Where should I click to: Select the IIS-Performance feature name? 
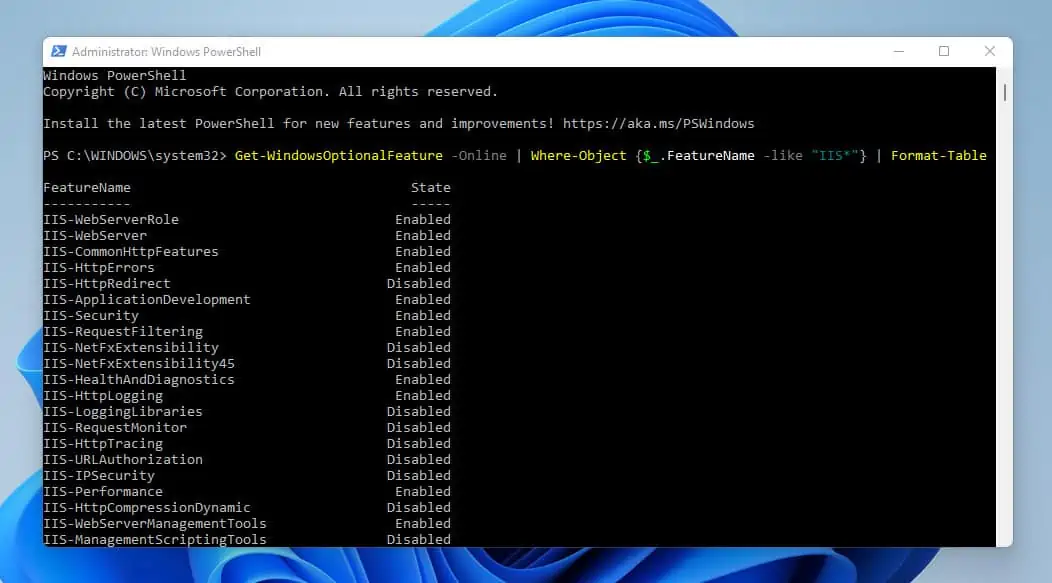pos(103,492)
